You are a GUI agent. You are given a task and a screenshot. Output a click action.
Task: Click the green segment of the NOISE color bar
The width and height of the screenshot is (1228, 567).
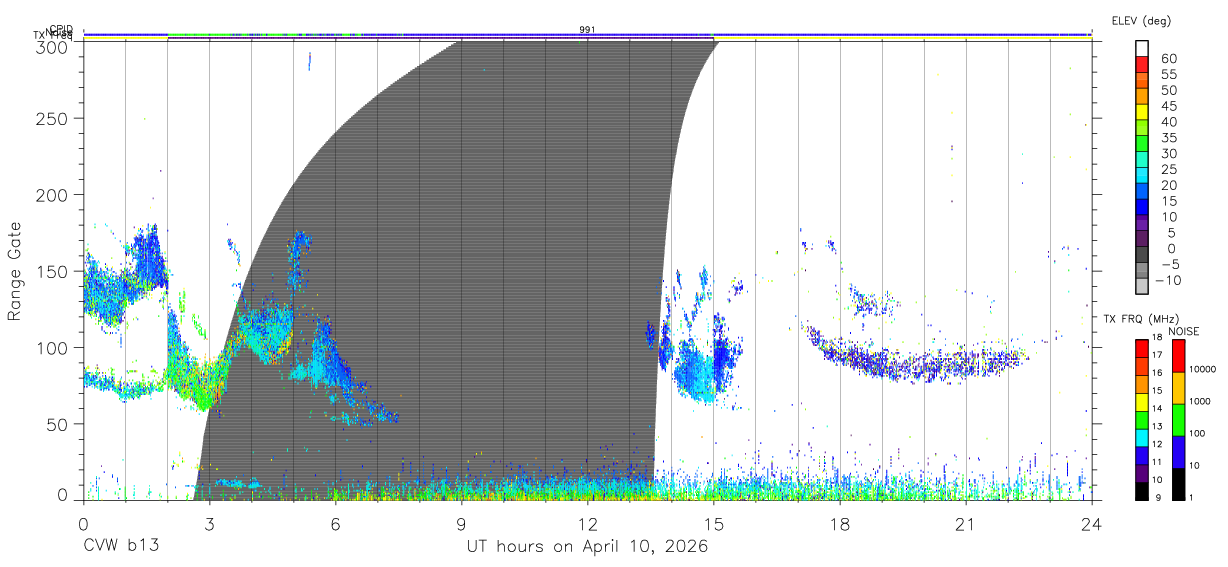click(1177, 420)
